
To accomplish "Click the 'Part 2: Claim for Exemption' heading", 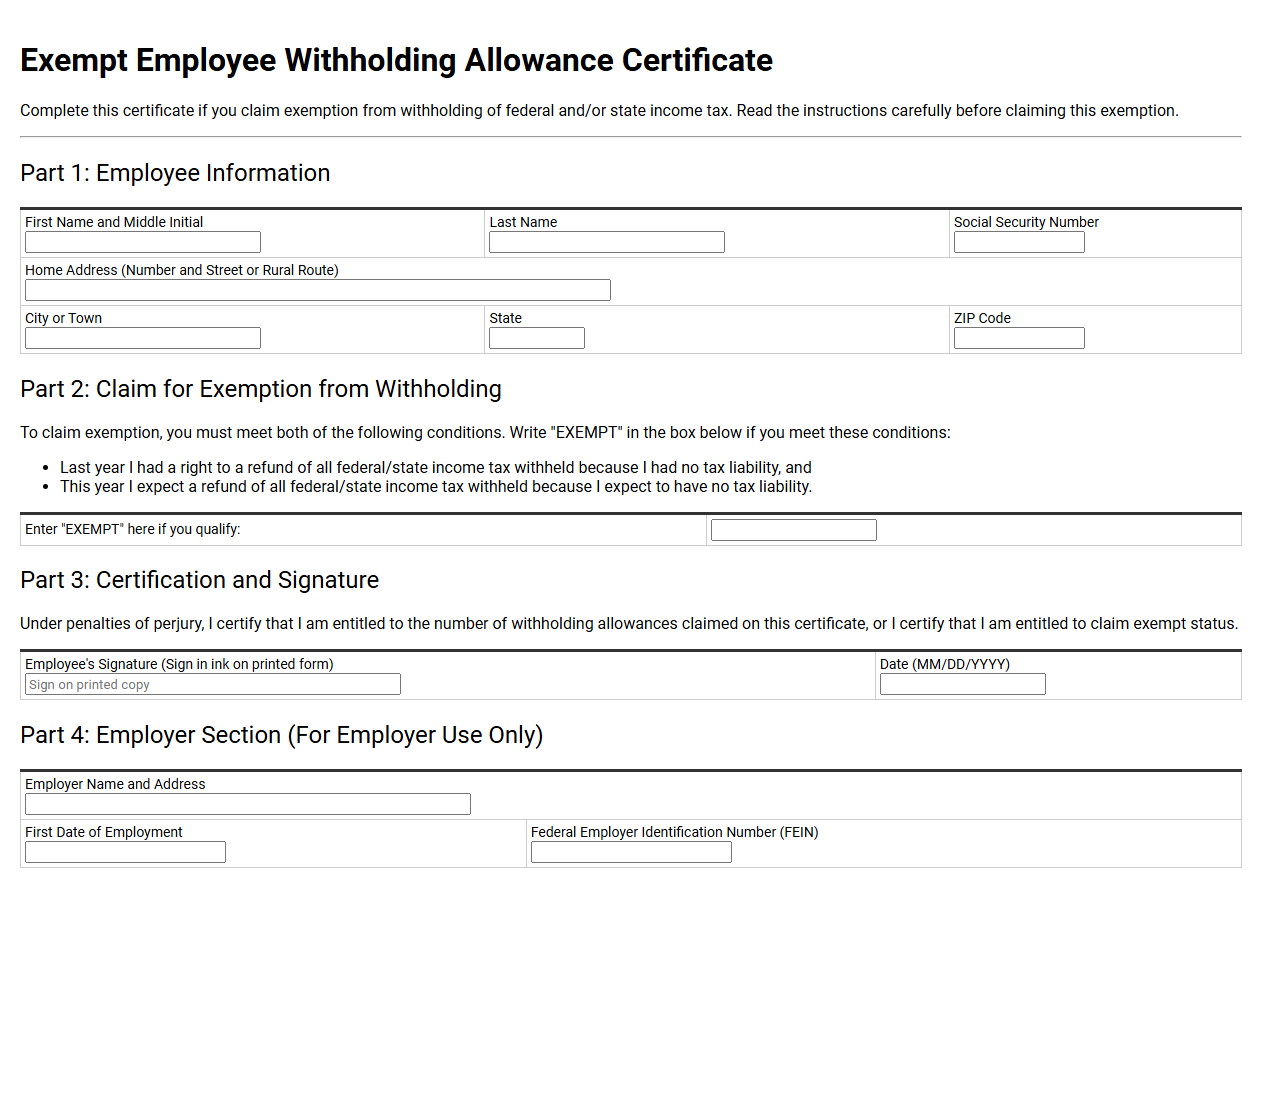I will click(x=261, y=389).
